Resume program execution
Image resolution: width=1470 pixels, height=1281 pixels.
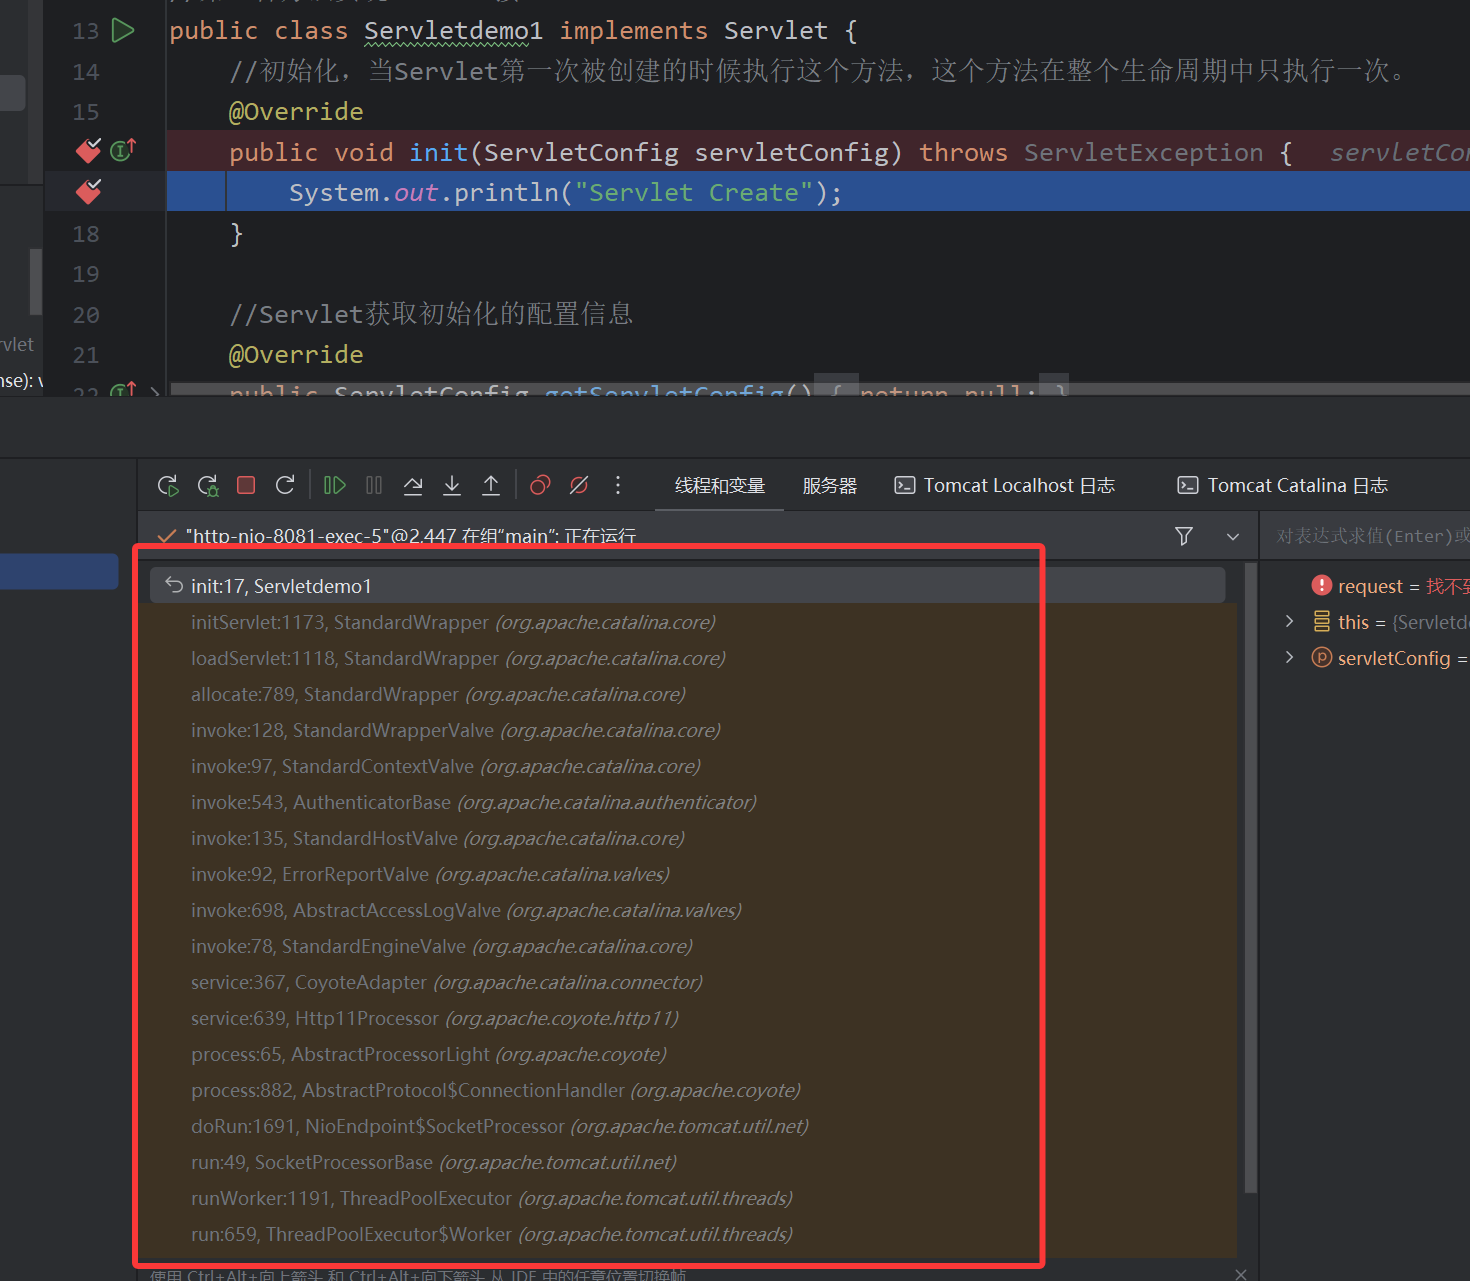point(335,485)
